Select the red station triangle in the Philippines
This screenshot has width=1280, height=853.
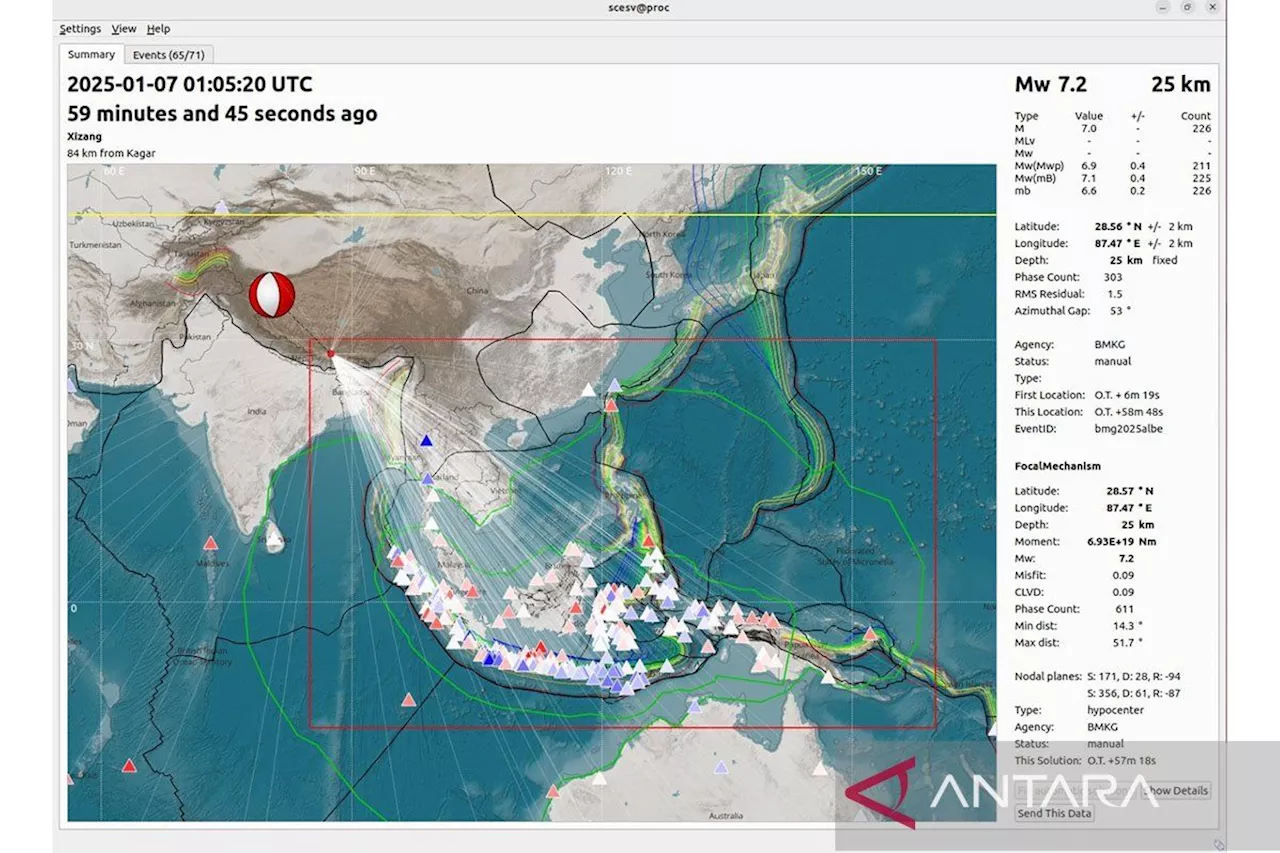coord(649,541)
